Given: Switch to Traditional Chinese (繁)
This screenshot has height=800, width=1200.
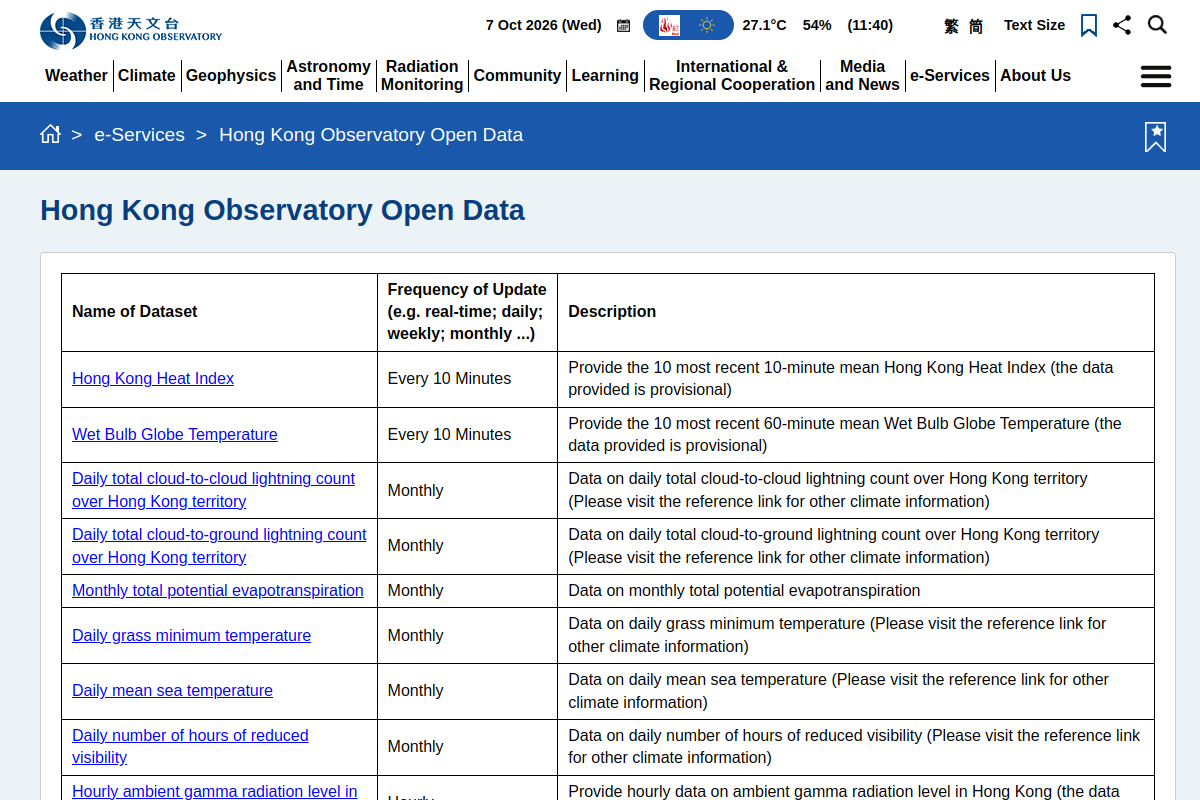Looking at the screenshot, I should [x=951, y=26].
